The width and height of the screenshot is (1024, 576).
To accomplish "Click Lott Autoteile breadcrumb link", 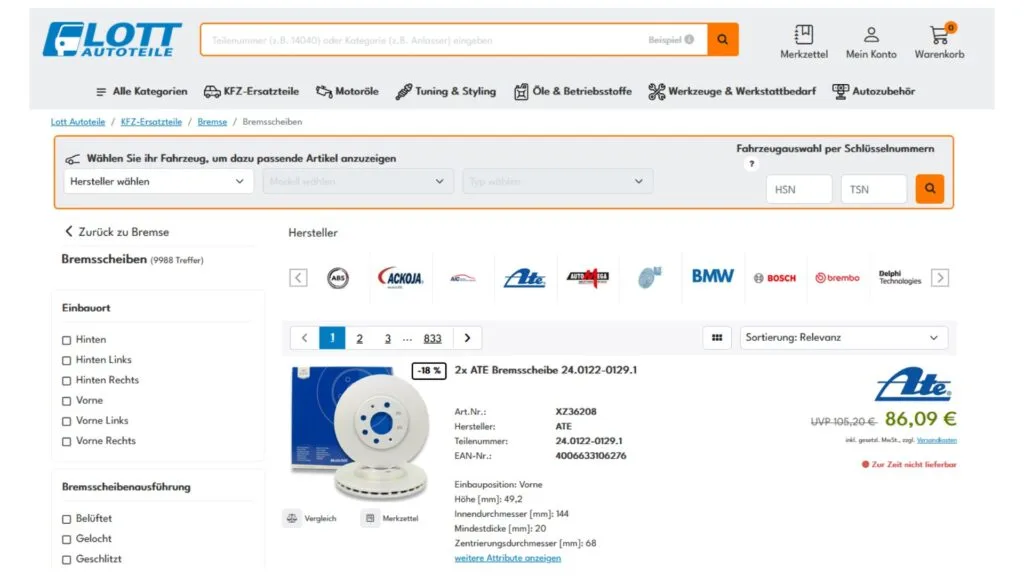I will click(x=78, y=121).
